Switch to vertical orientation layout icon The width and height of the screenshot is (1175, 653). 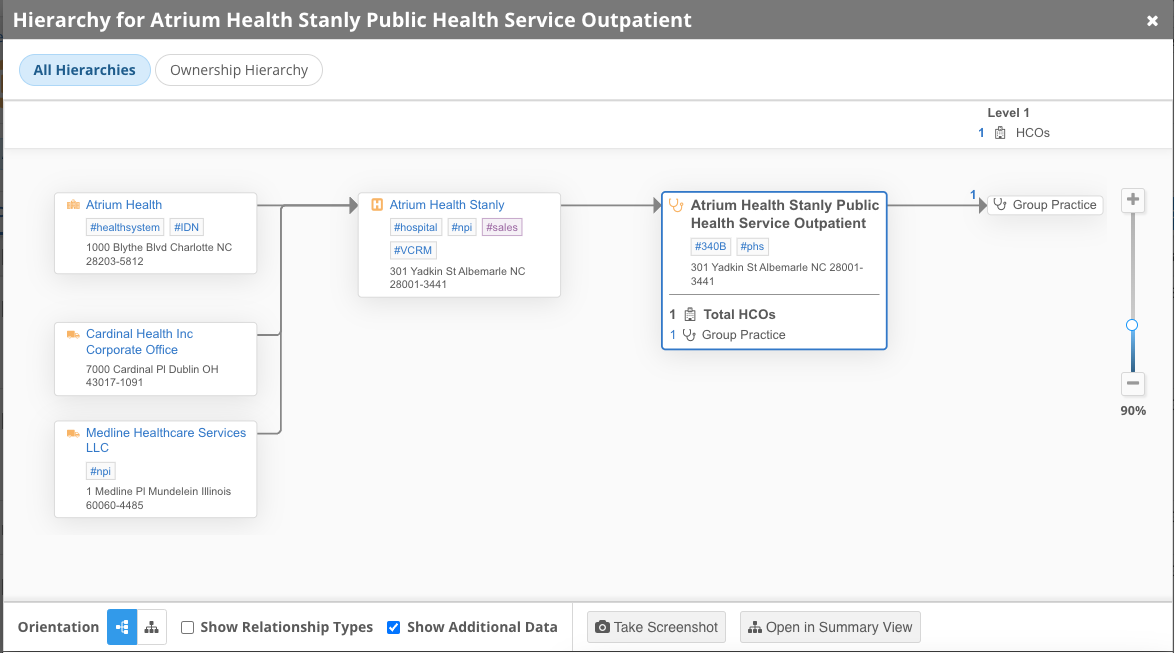(152, 627)
